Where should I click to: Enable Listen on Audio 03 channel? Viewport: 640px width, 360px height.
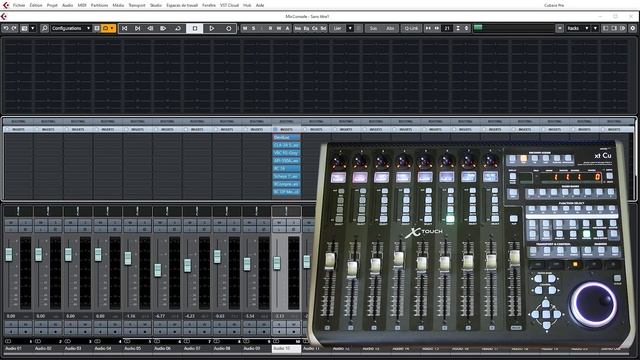(71, 229)
